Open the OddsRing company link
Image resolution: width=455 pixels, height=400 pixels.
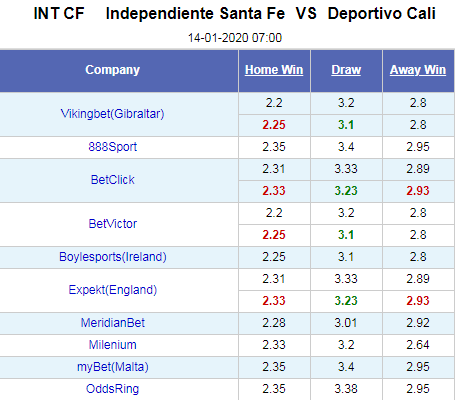113,389
